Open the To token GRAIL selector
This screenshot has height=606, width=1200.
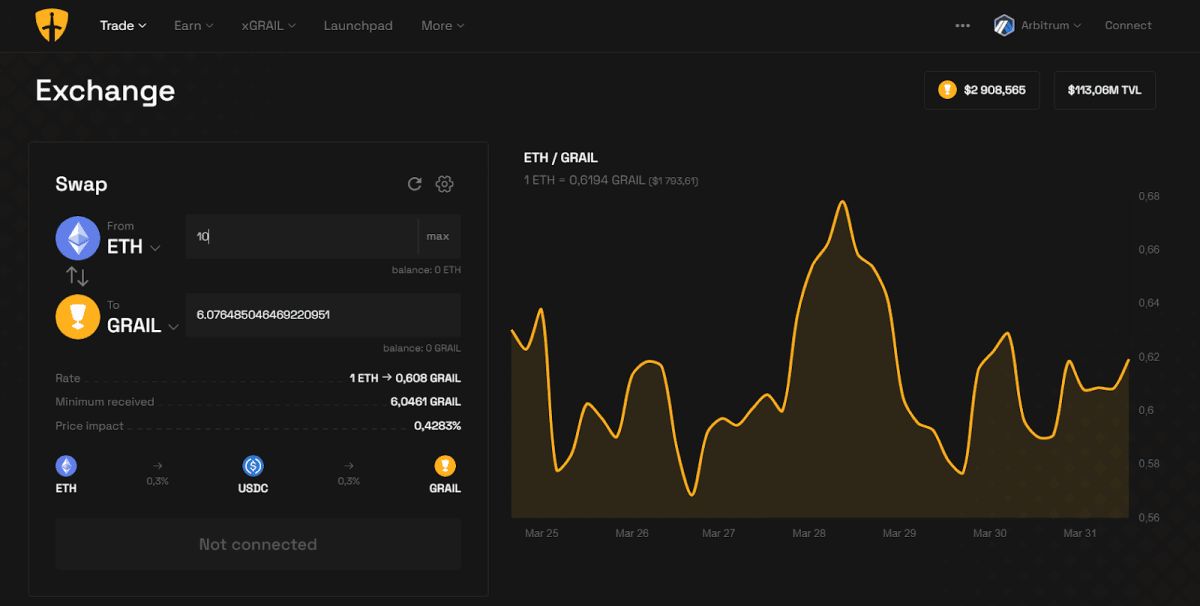135,326
